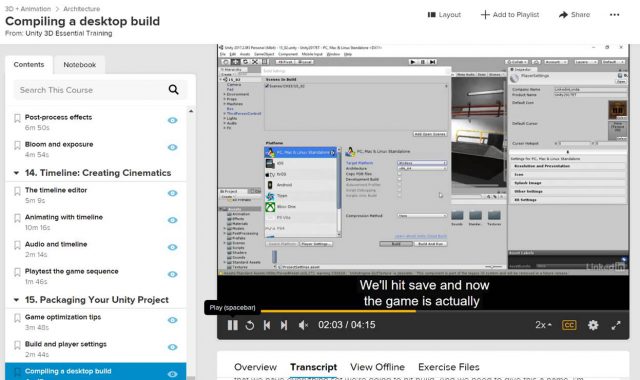Click the rewind replay icon
640x380 pixels.
[x=250, y=325]
